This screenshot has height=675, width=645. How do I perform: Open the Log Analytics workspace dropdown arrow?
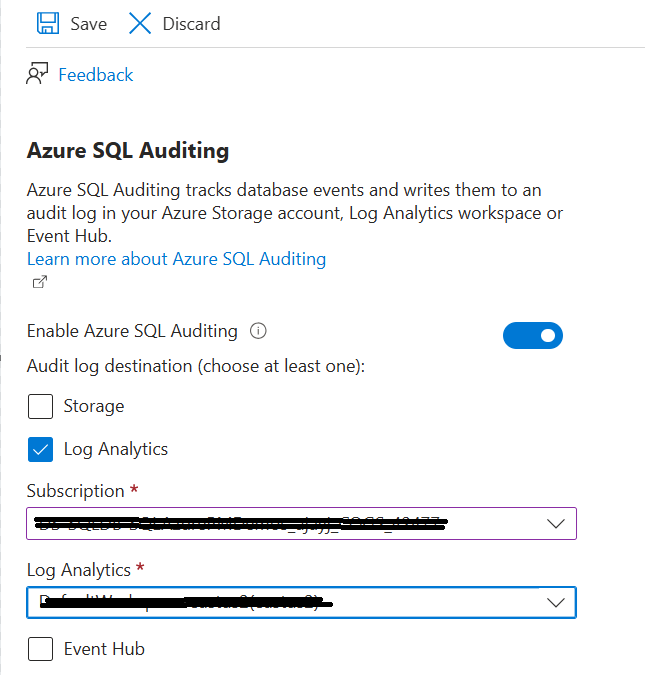(556, 602)
